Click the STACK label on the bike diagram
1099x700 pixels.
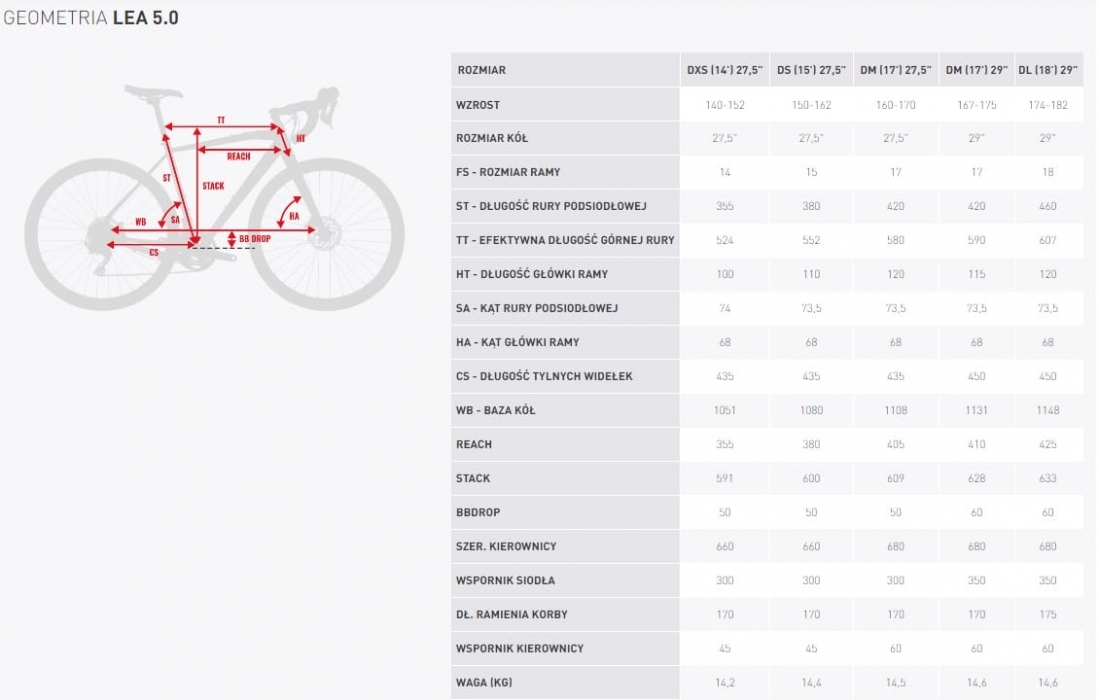(213, 186)
